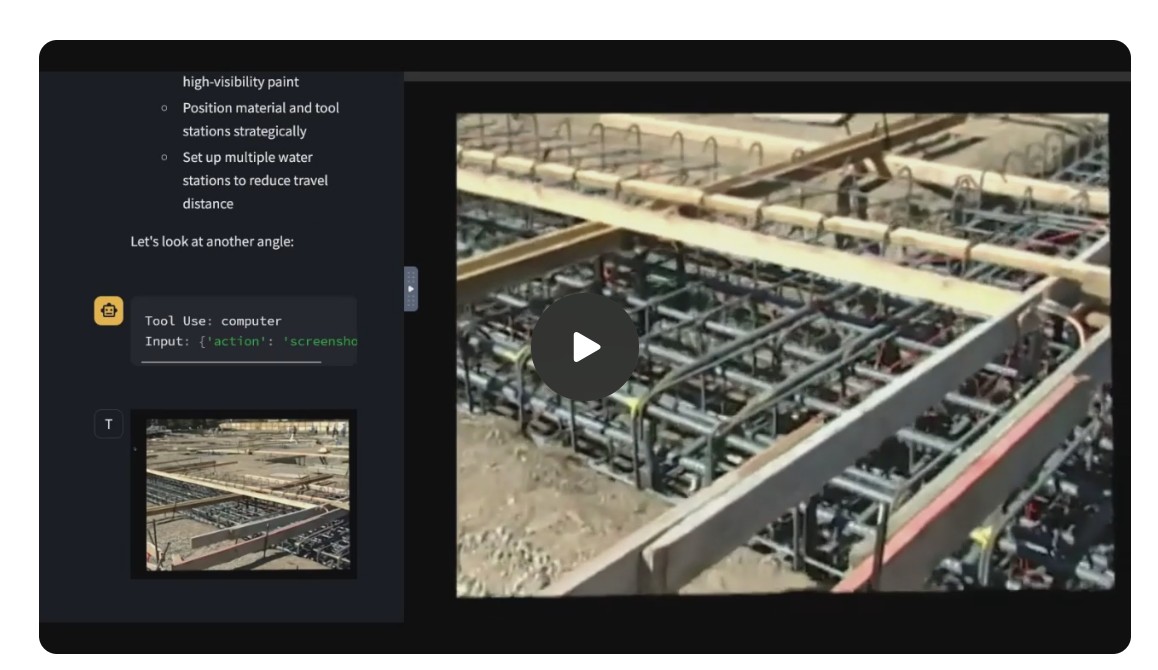Play the construction site video
Image resolution: width=1158 pixels, height=670 pixels.
point(584,347)
